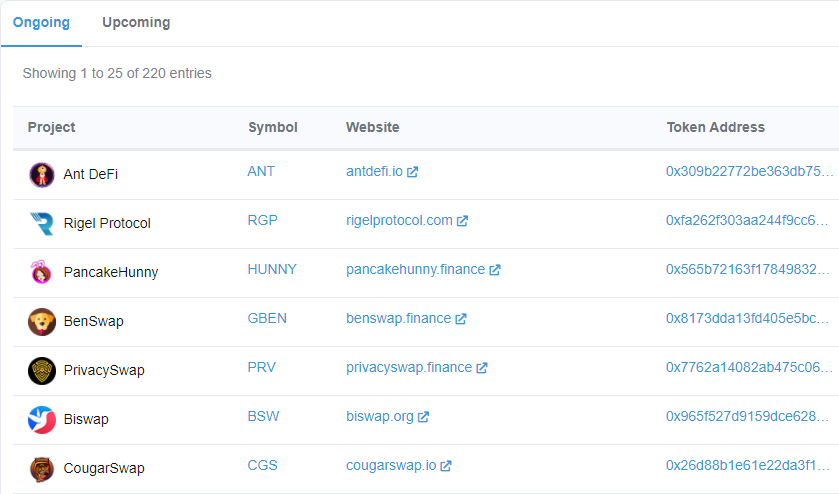Screen dimensions: 839x494
Task: Open the CGS symbol link
Action: coord(262,466)
